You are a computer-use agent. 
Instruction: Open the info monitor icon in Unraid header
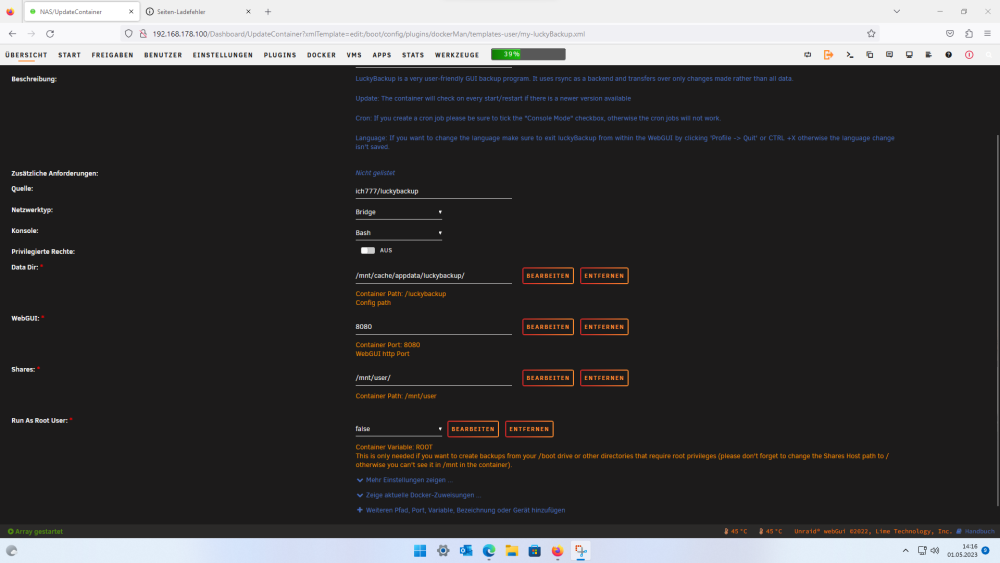(x=909, y=55)
